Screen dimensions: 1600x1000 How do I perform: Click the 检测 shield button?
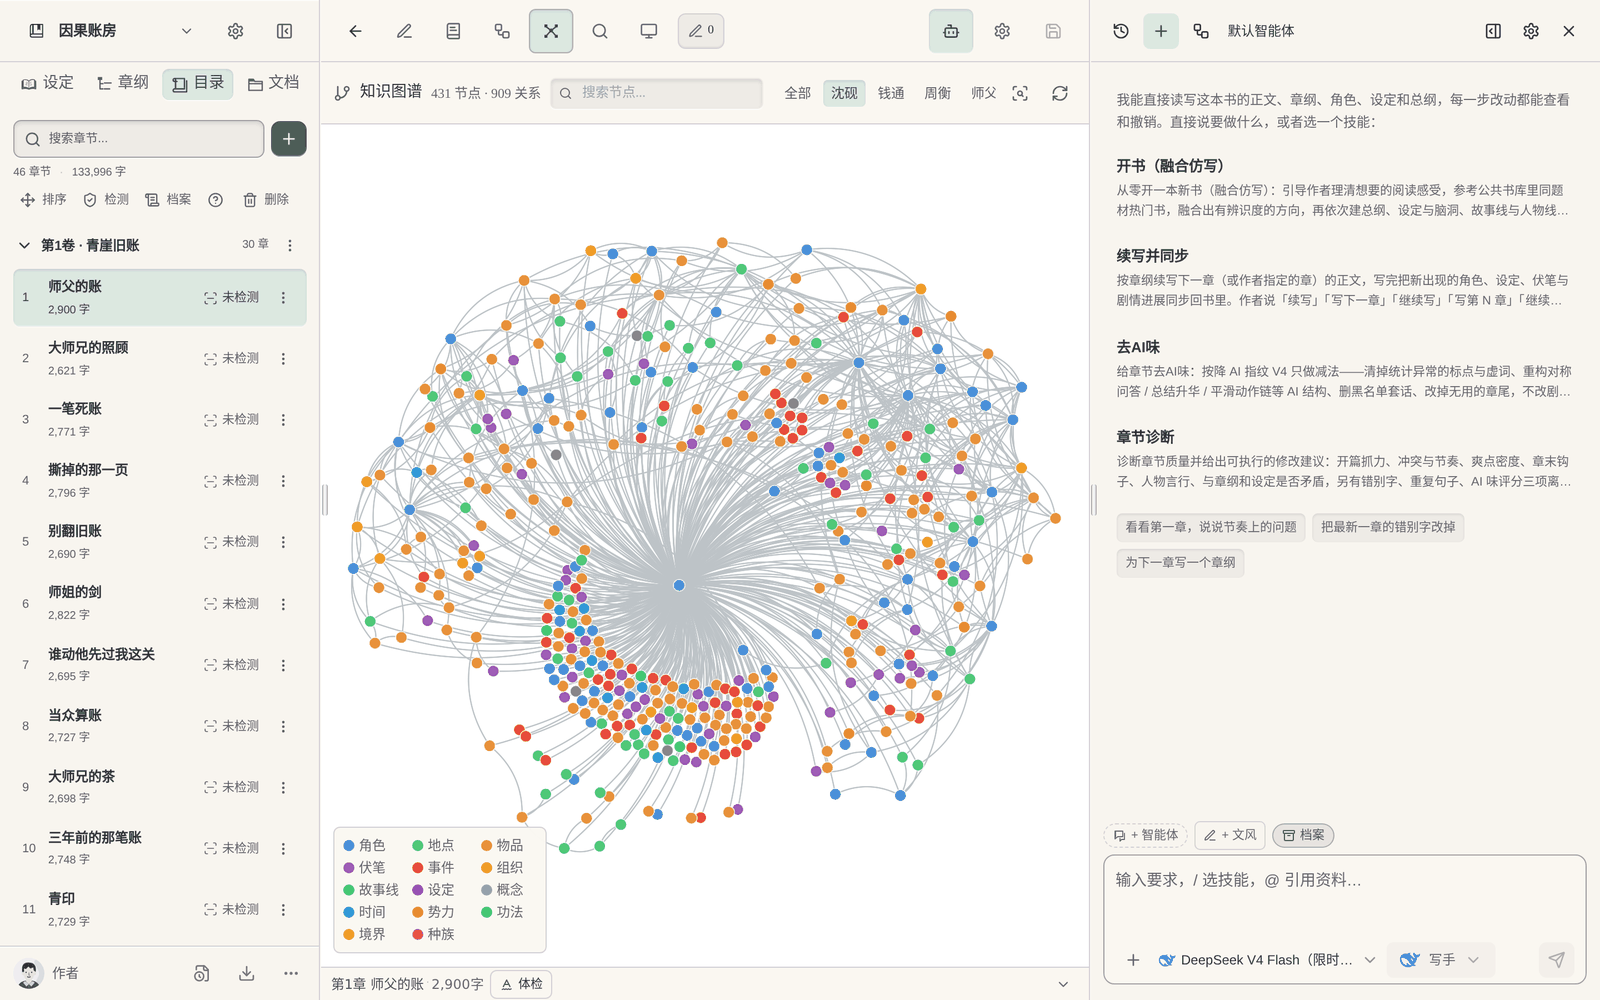[106, 200]
